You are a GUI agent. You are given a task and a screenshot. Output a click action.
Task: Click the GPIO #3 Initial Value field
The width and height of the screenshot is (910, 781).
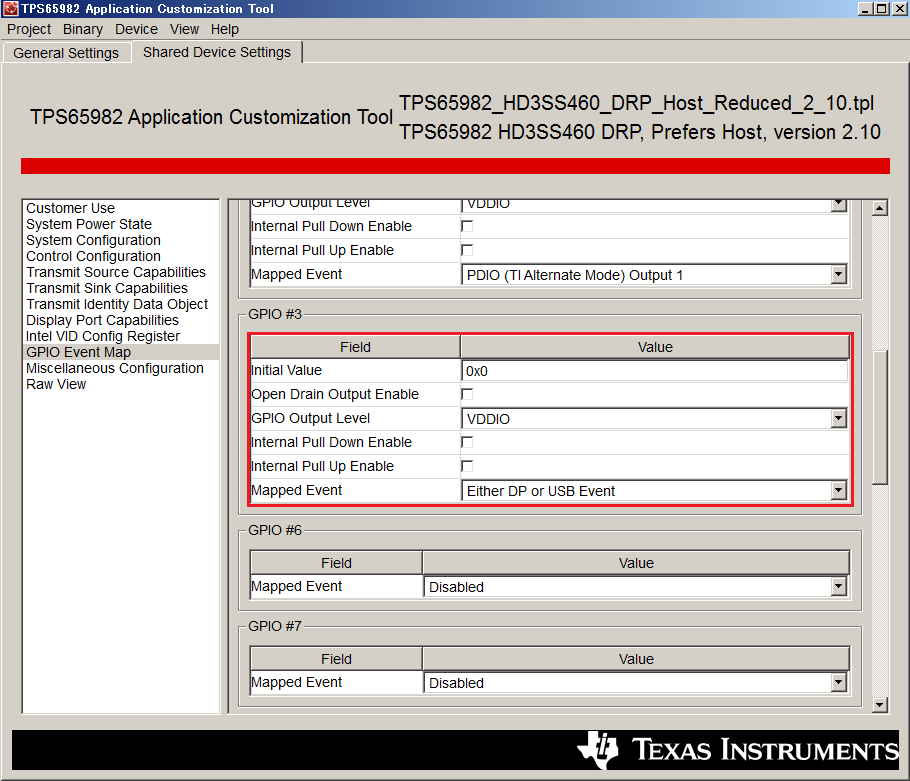655,371
